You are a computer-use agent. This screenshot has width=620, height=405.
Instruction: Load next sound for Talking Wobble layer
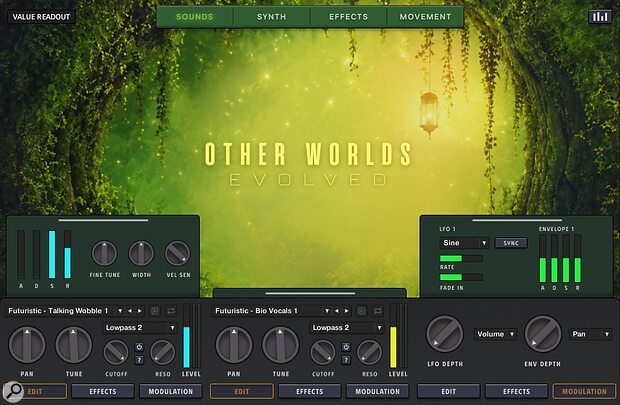tap(140, 311)
